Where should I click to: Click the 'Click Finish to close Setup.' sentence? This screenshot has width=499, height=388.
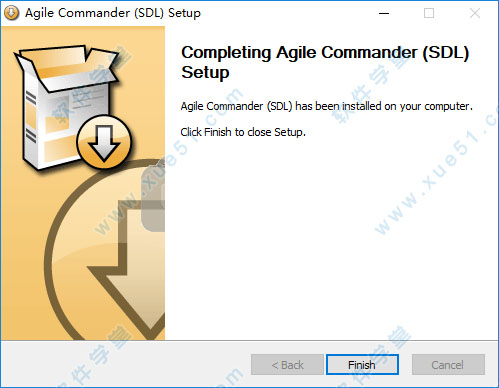pyautogui.click(x=243, y=132)
